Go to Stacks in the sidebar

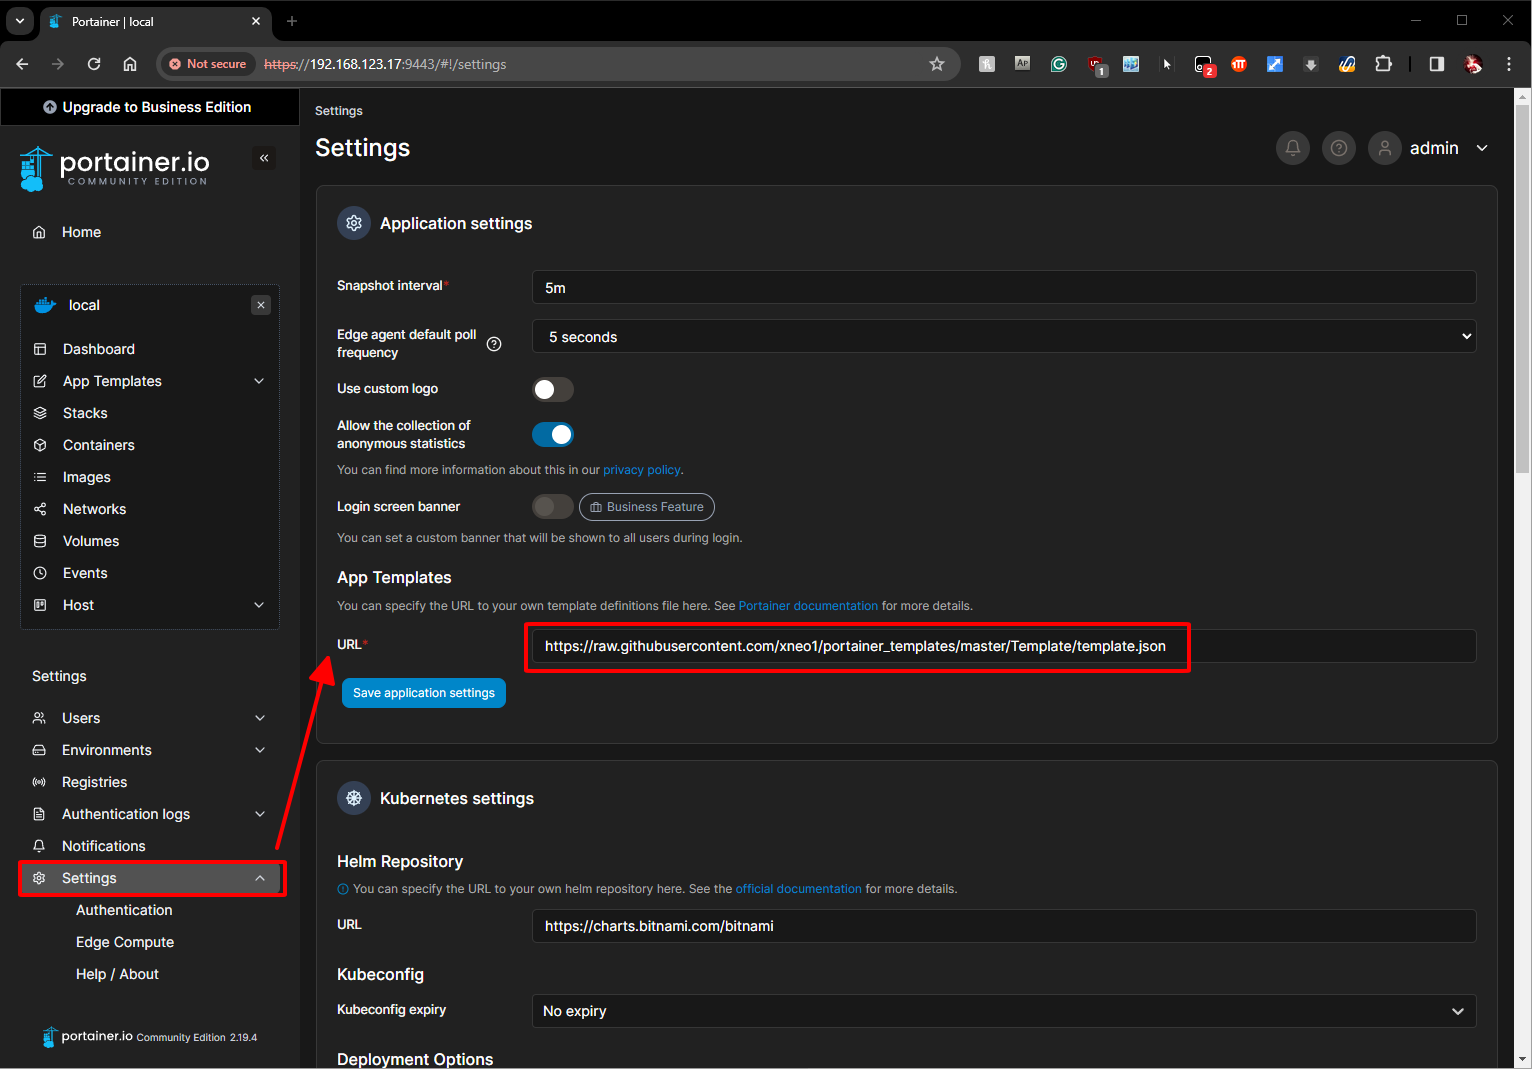point(85,413)
